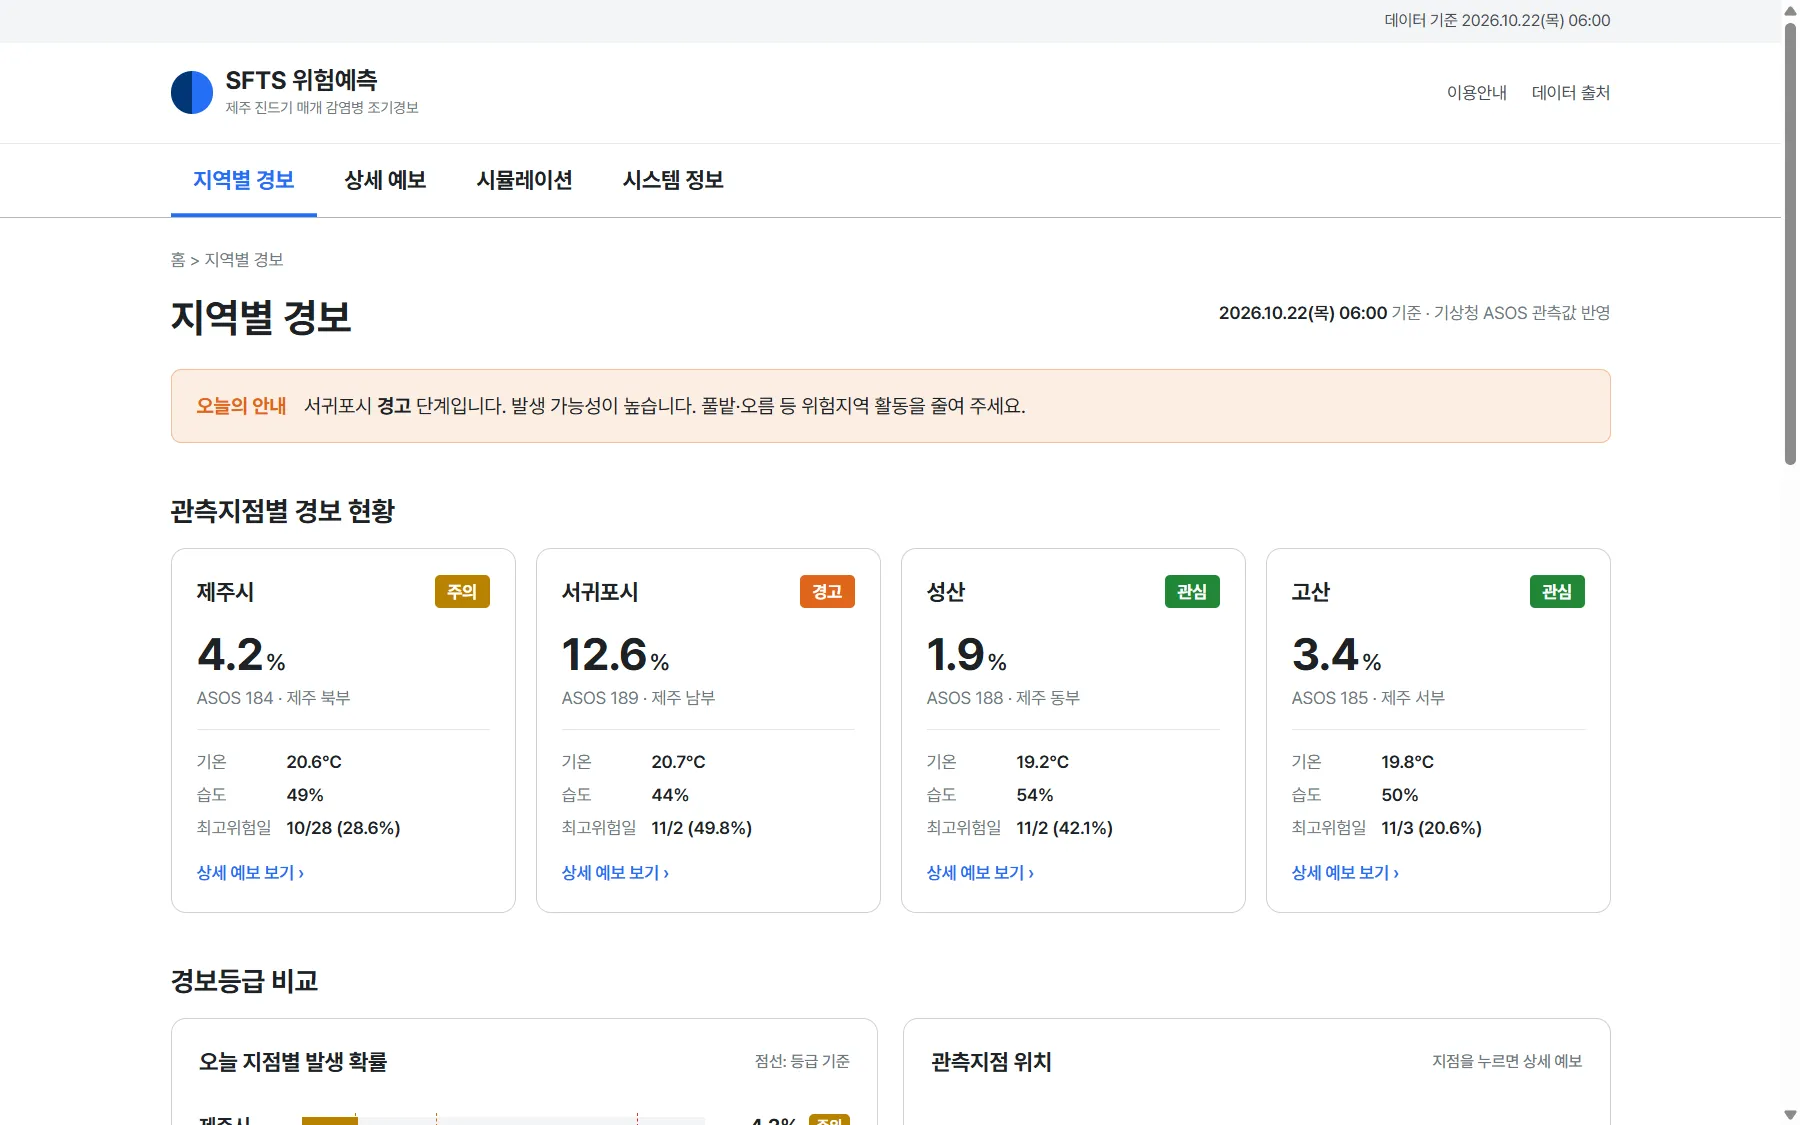Click 11/2 (49.8%) peak risk in 서귀포시
This screenshot has height=1125, width=1800.
click(x=701, y=828)
